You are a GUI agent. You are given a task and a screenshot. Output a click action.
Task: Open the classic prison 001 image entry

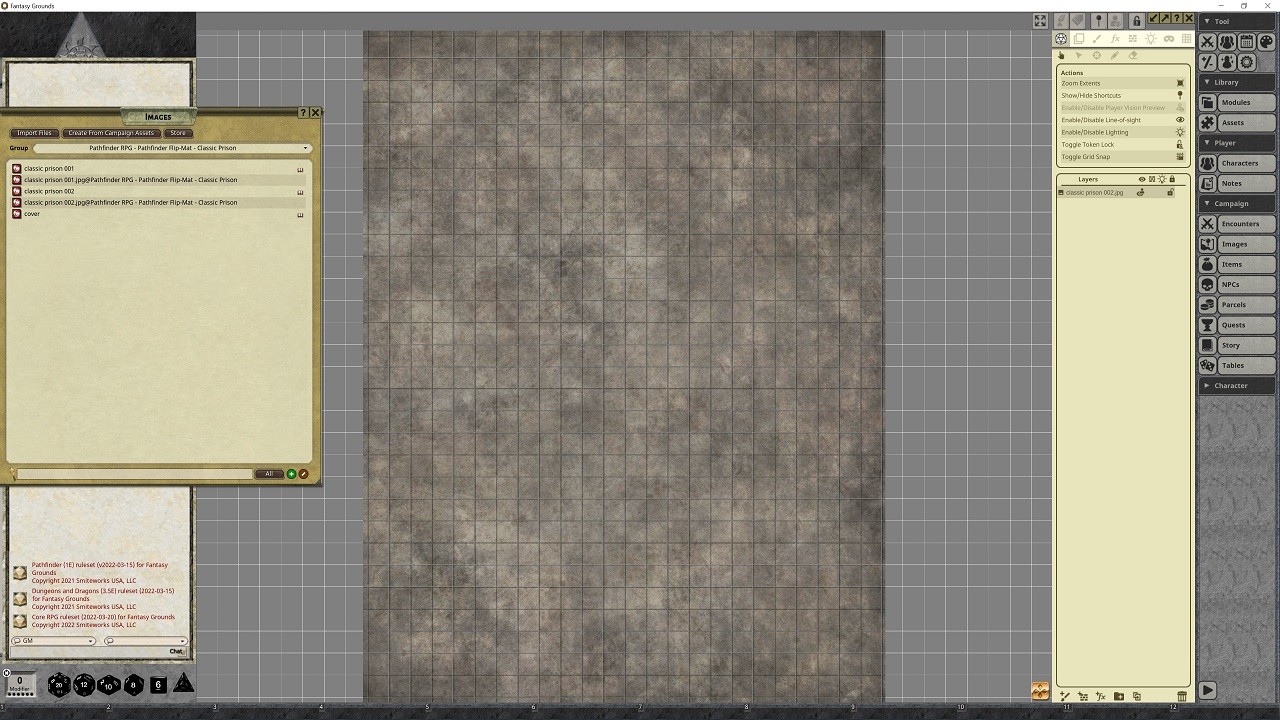(x=49, y=169)
